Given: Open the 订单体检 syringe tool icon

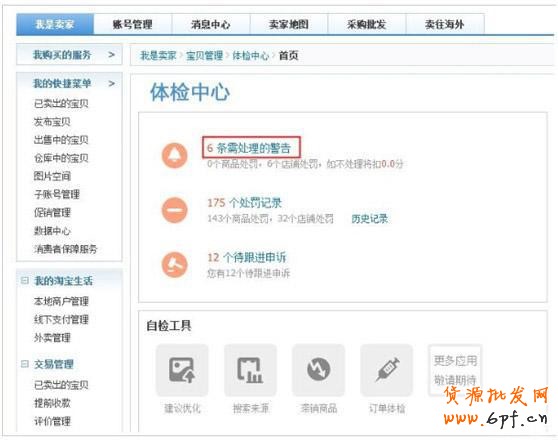Looking at the screenshot, I should tap(386, 370).
